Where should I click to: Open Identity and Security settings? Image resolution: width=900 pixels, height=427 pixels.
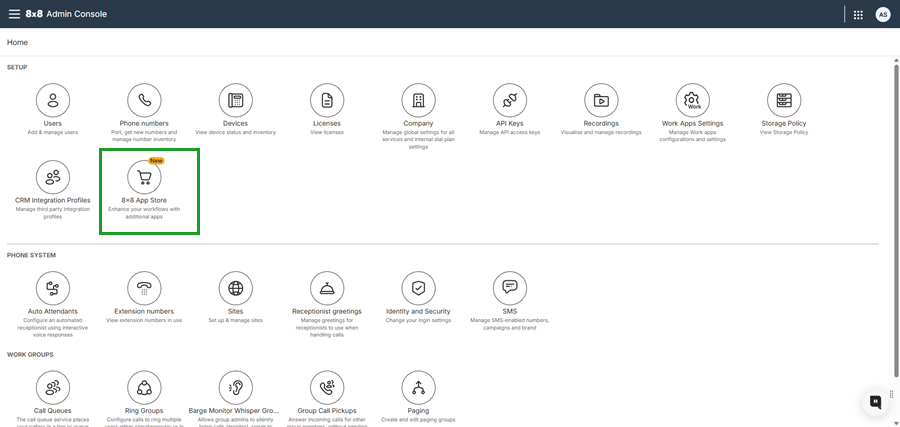click(418, 288)
